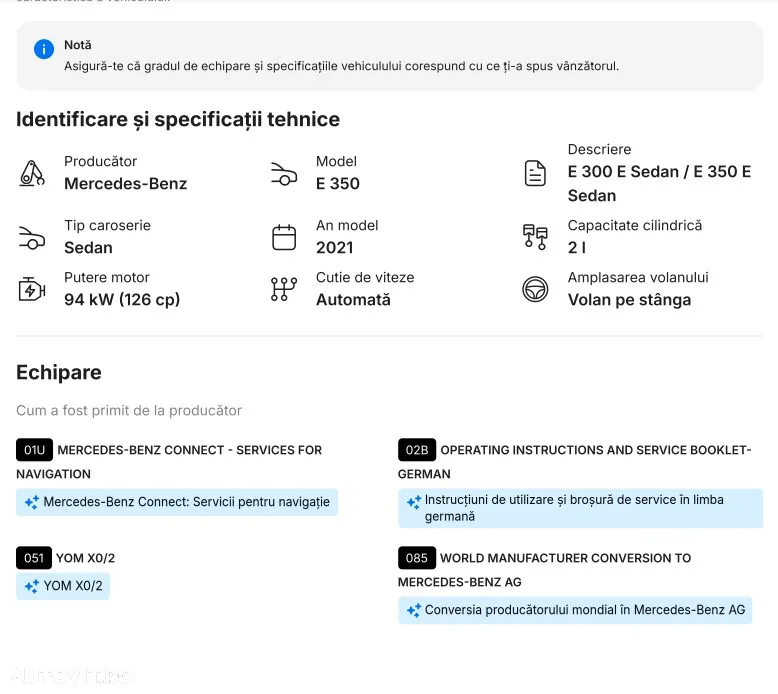The image size is (778, 694).
Task: Click the '2021' model year value
Action: pos(334,248)
